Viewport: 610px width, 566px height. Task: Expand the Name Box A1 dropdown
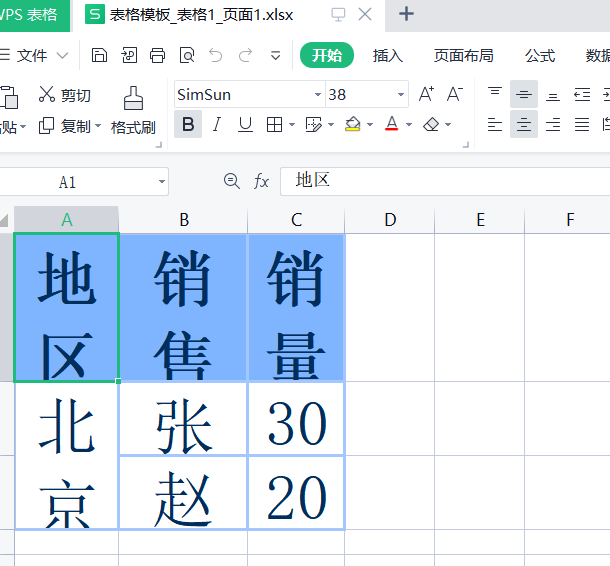tap(162, 182)
